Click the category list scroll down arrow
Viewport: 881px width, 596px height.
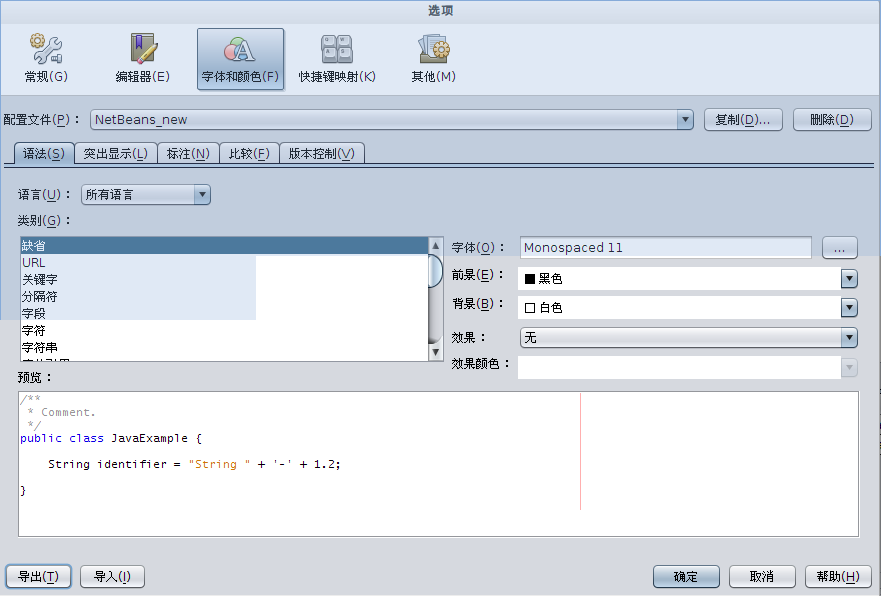click(x=435, y=352)
